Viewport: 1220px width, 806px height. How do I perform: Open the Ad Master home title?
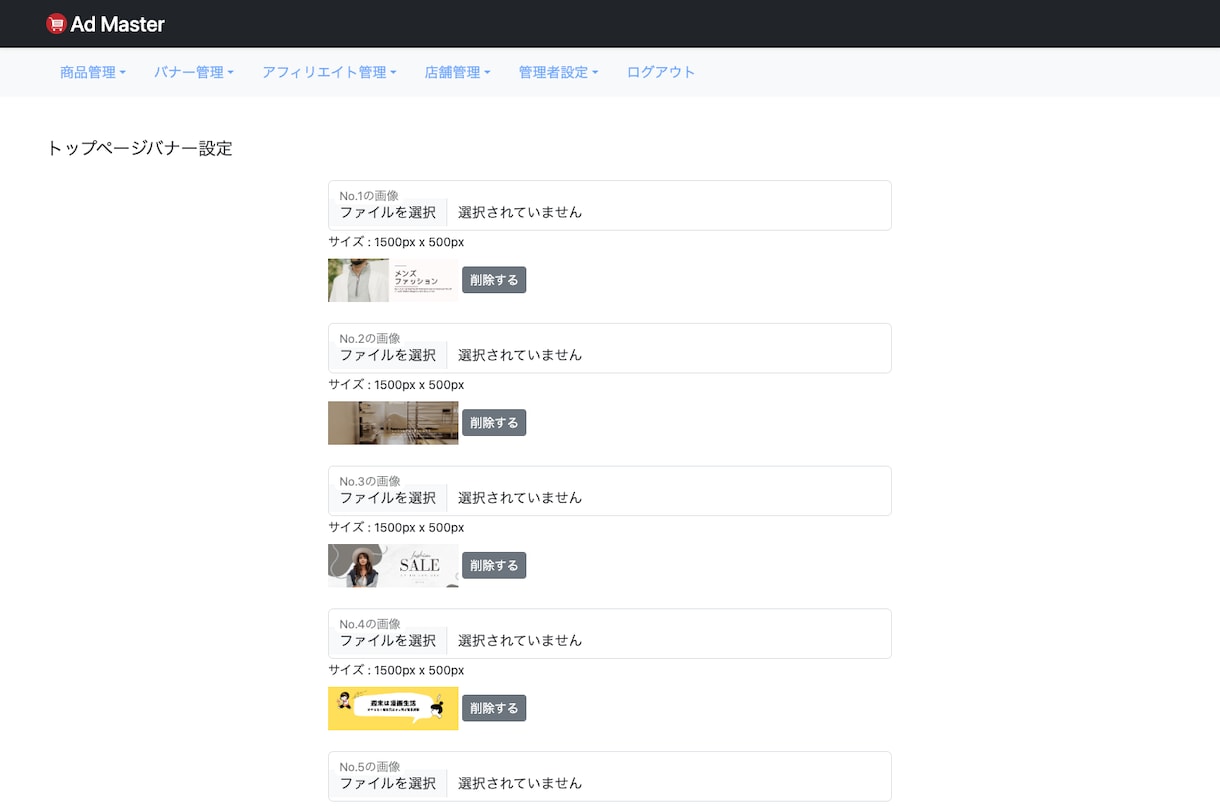click(118, 24)
